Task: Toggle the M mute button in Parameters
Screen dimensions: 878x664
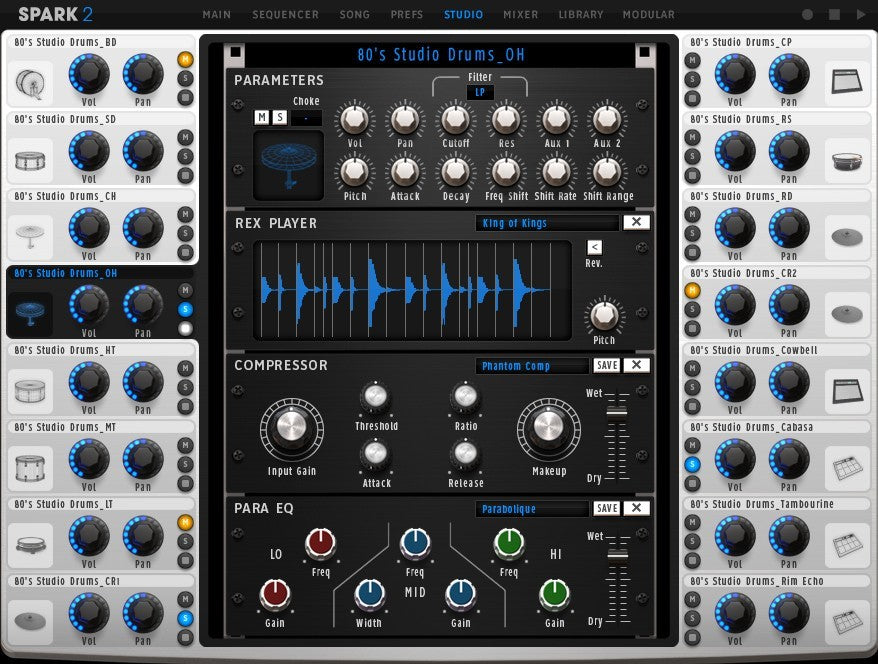Action: pos(261,117)
